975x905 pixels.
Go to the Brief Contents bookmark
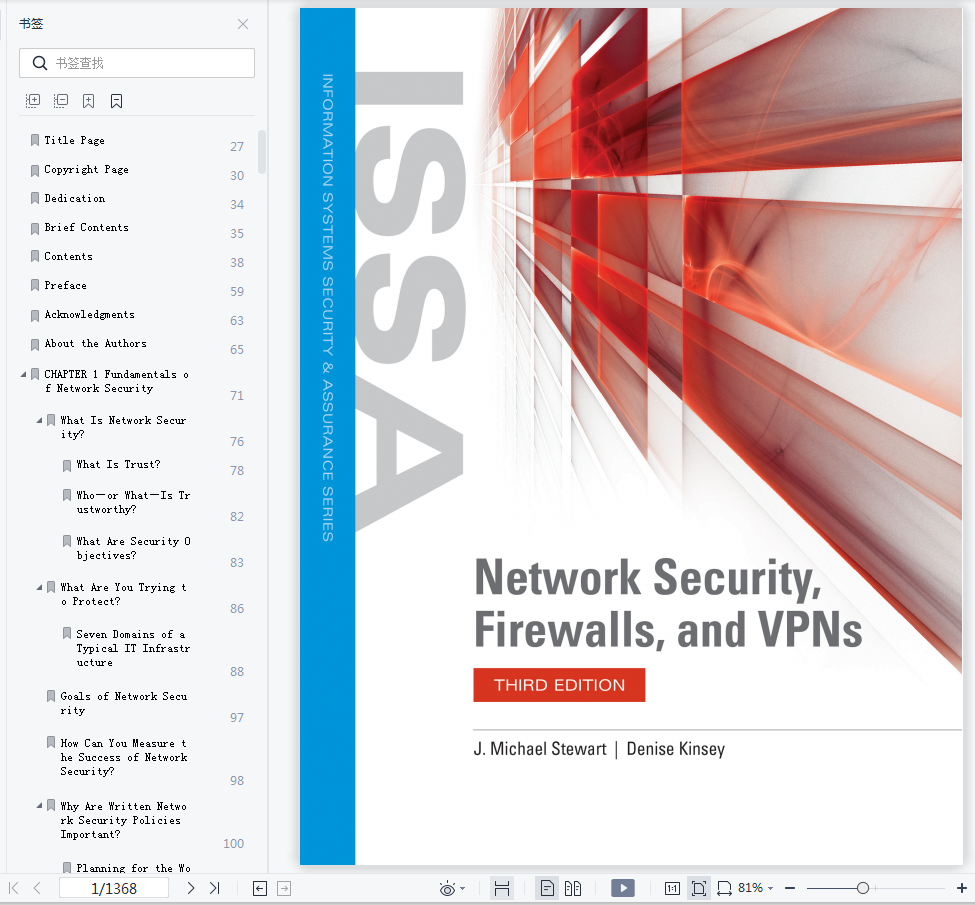point(86,227)
